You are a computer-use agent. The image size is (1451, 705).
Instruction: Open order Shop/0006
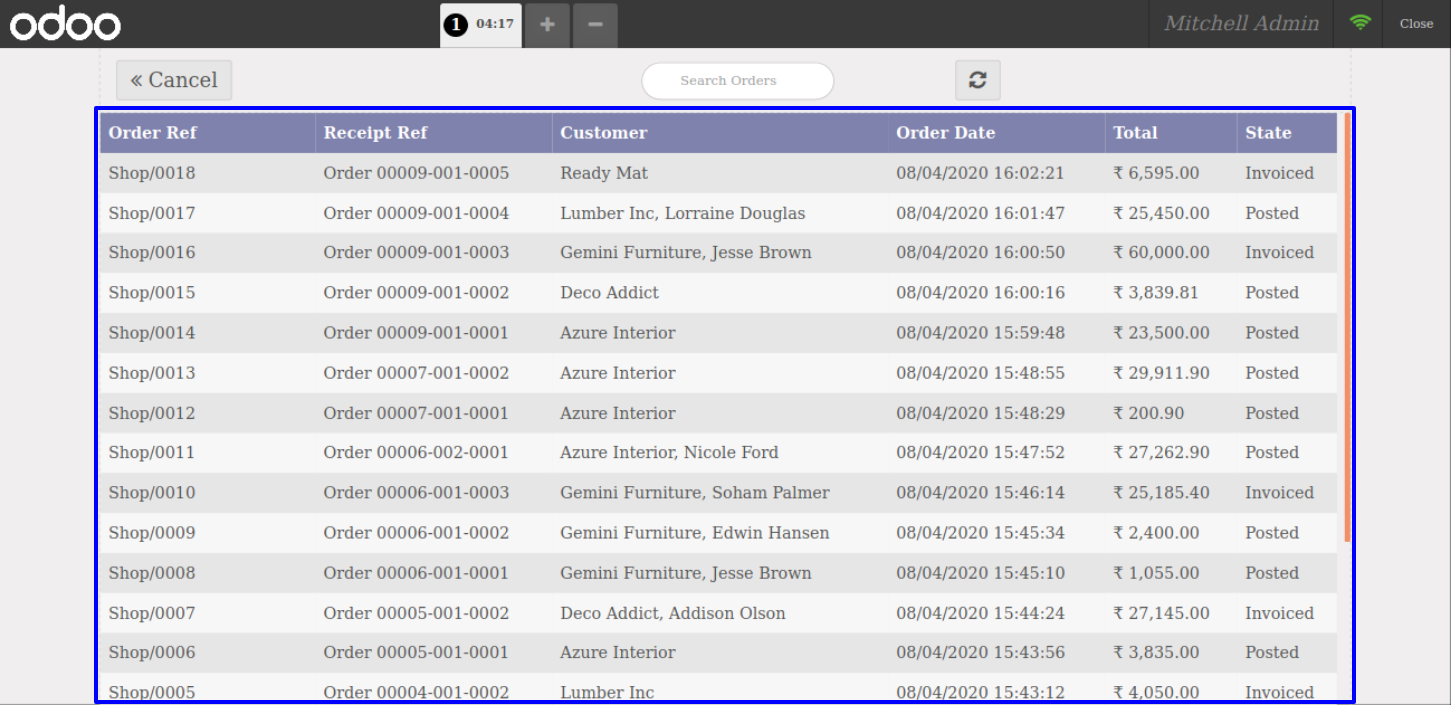tap(718, 653)
